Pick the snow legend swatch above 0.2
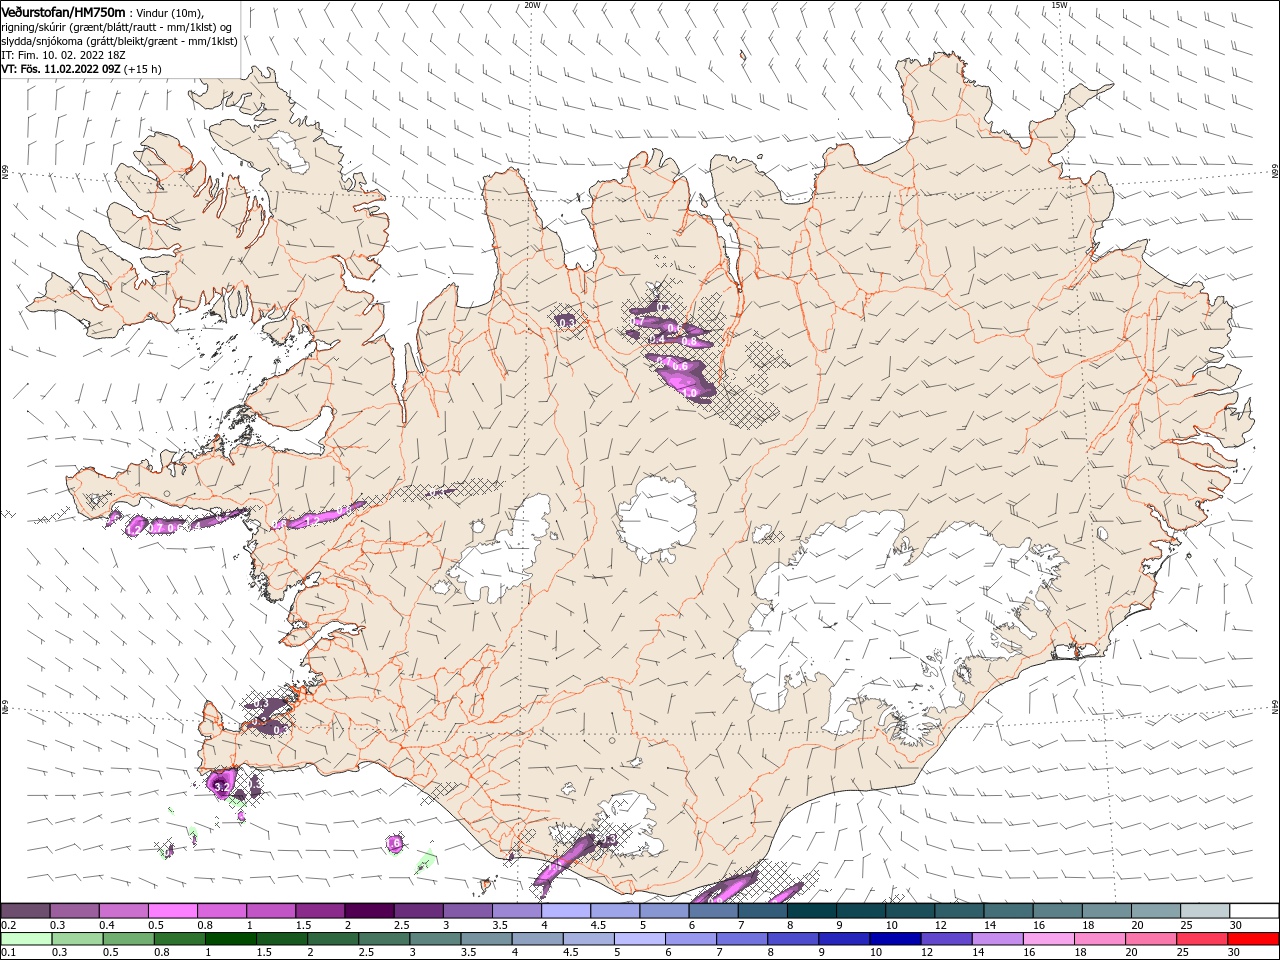The width and height of the screenshot is (1280, 960). 25,911
